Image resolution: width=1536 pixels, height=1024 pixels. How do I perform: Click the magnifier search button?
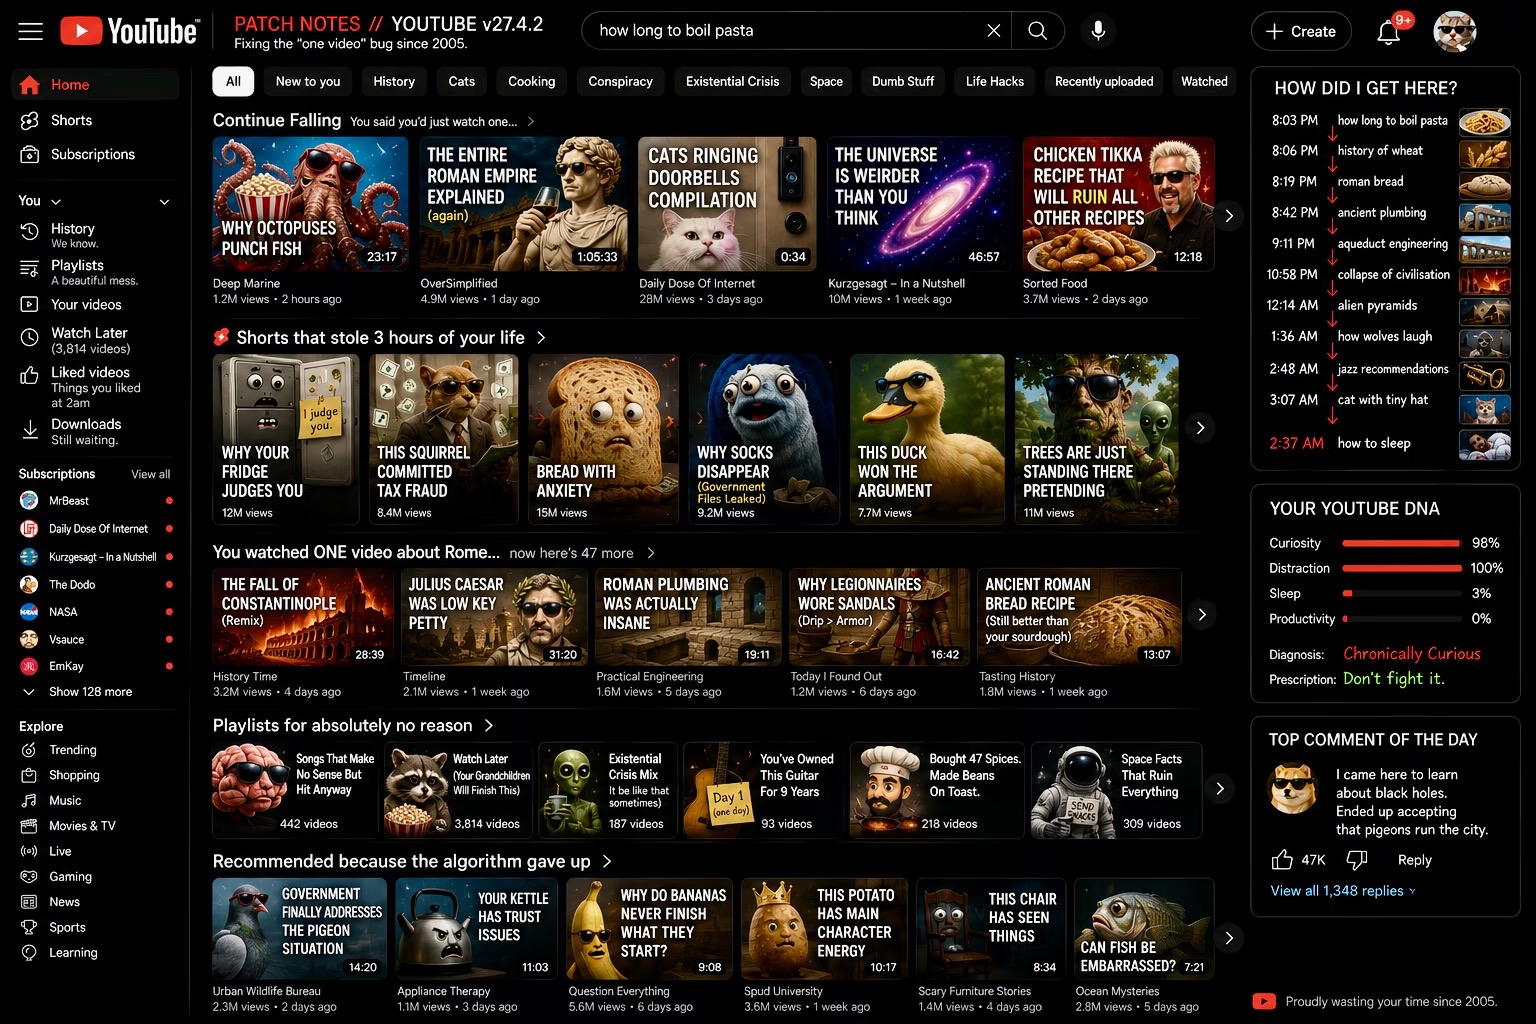pyautogui.click(x=1038, y=31)
